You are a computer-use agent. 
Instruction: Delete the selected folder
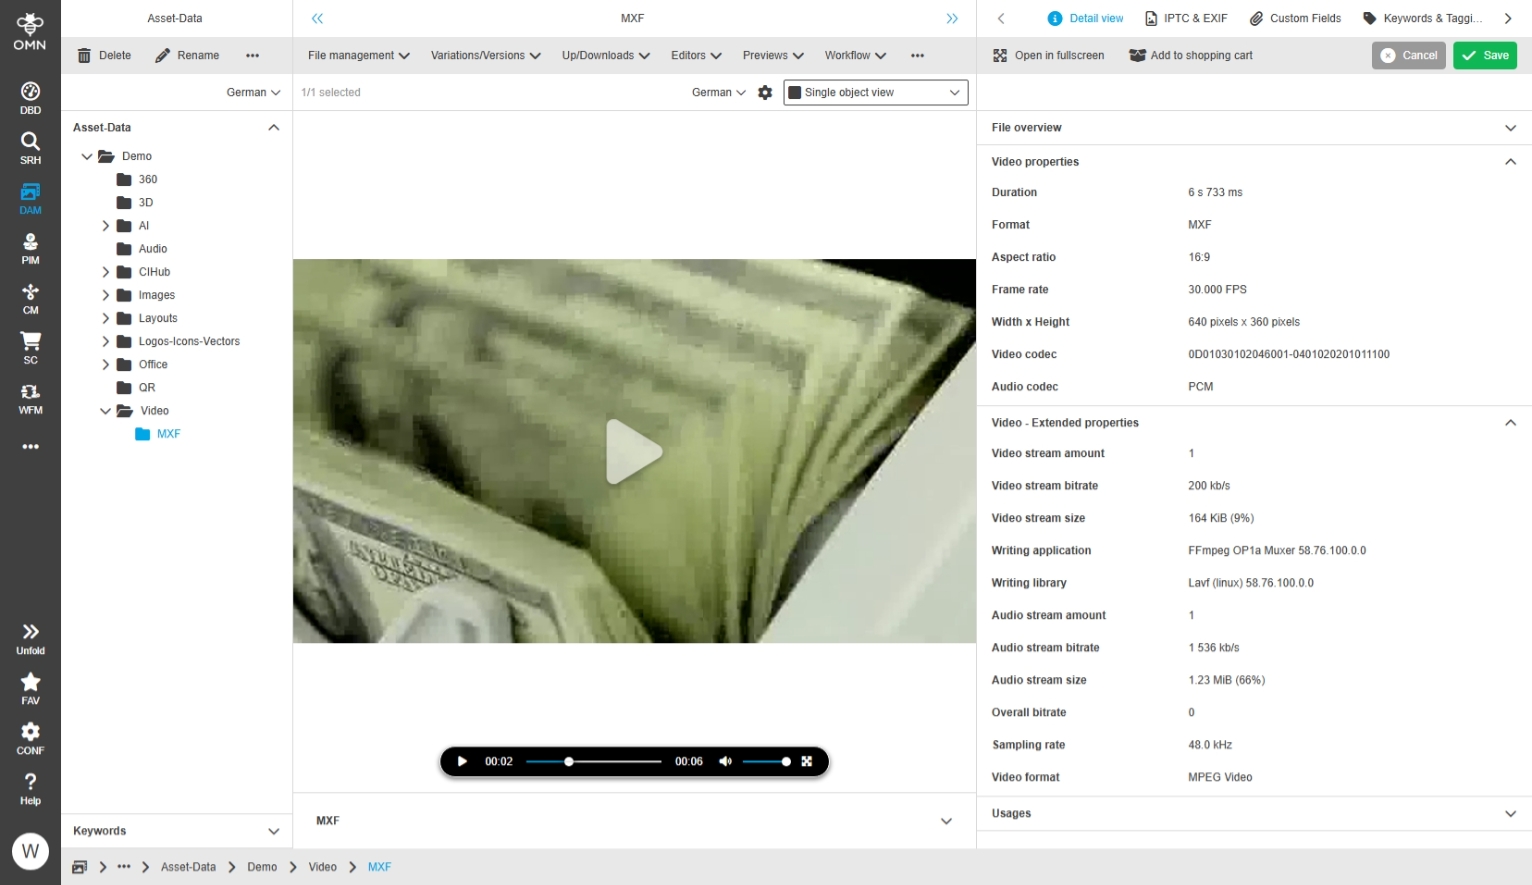tap(104, 55)
